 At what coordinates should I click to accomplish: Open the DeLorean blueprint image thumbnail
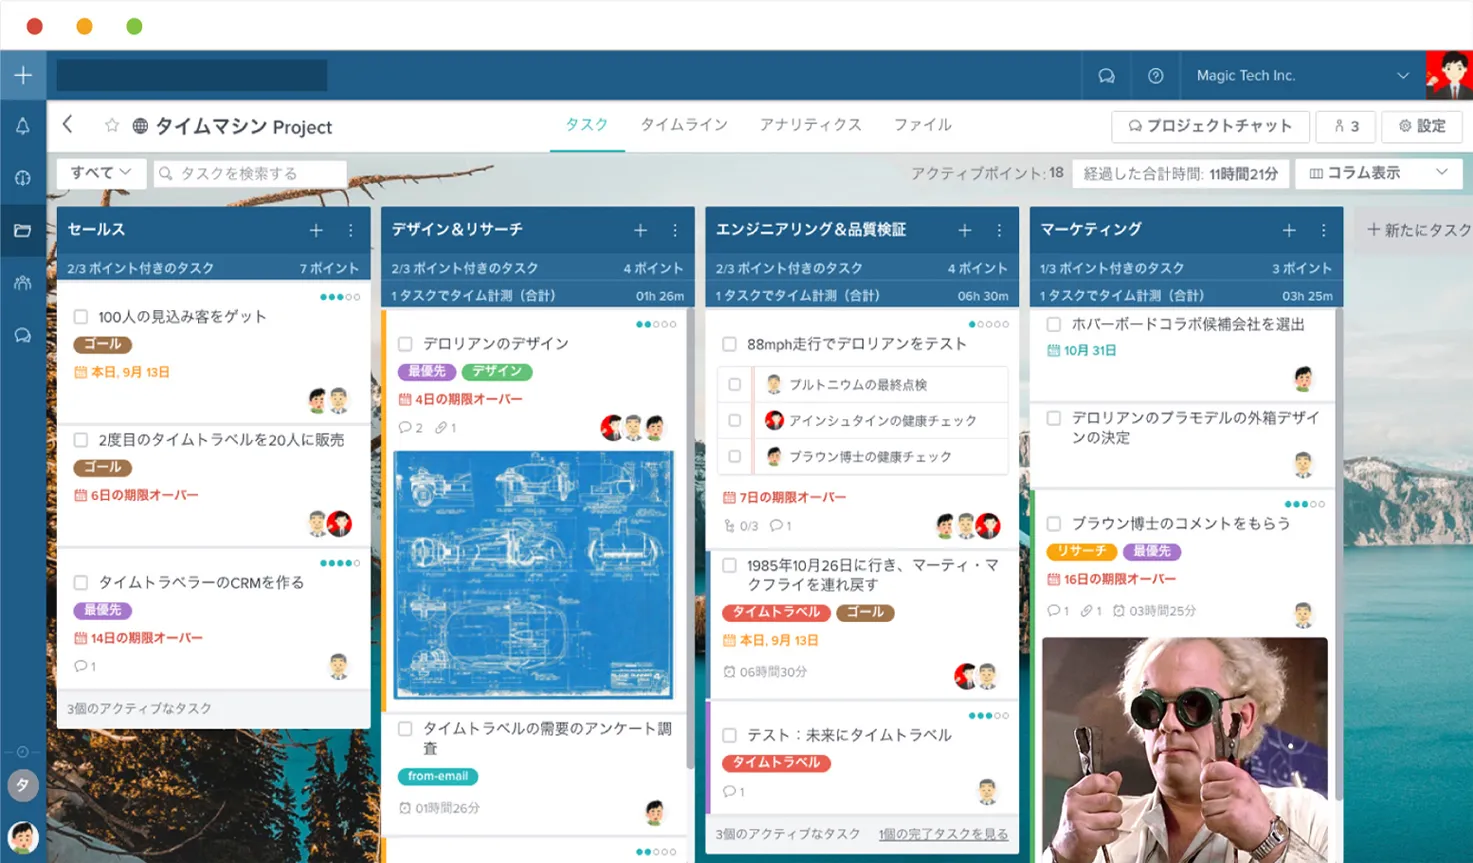[534, 574]
